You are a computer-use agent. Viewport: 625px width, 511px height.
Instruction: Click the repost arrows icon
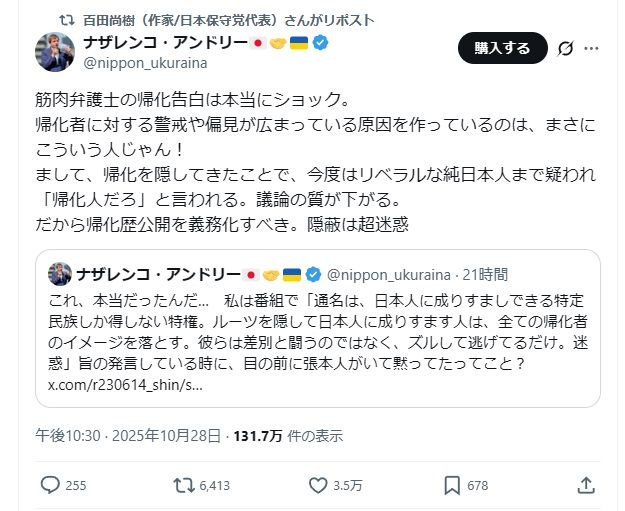[x=185, y=485]
